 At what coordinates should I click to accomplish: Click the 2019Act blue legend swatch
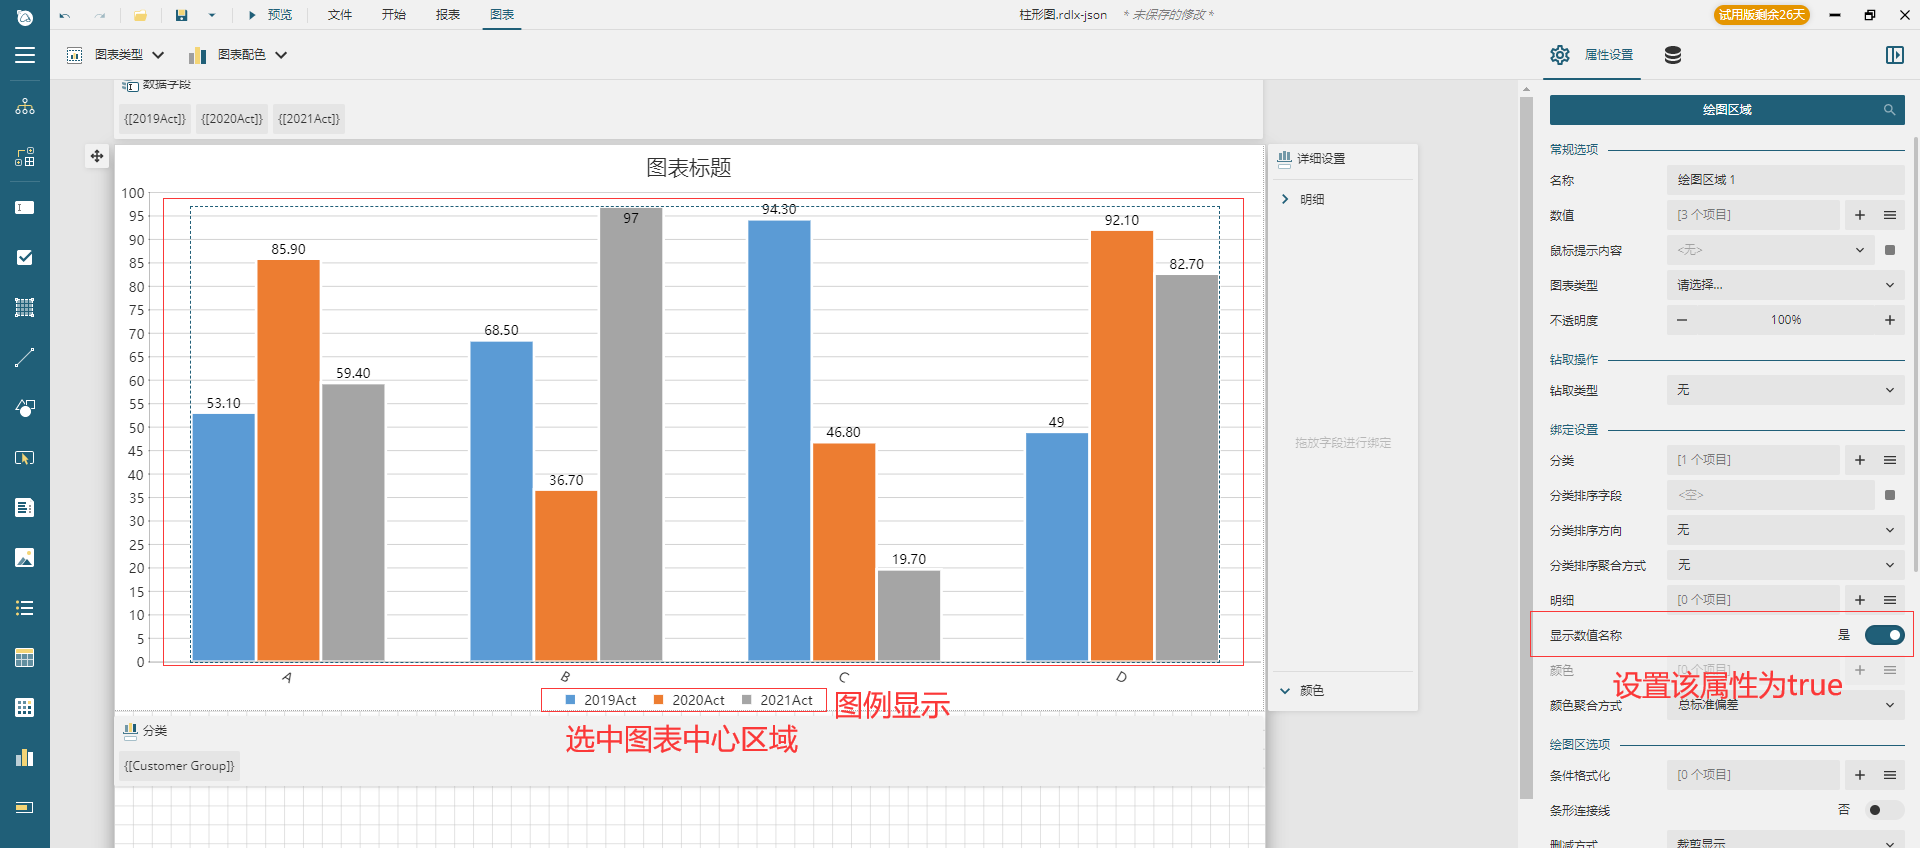(x=571, y=700)
